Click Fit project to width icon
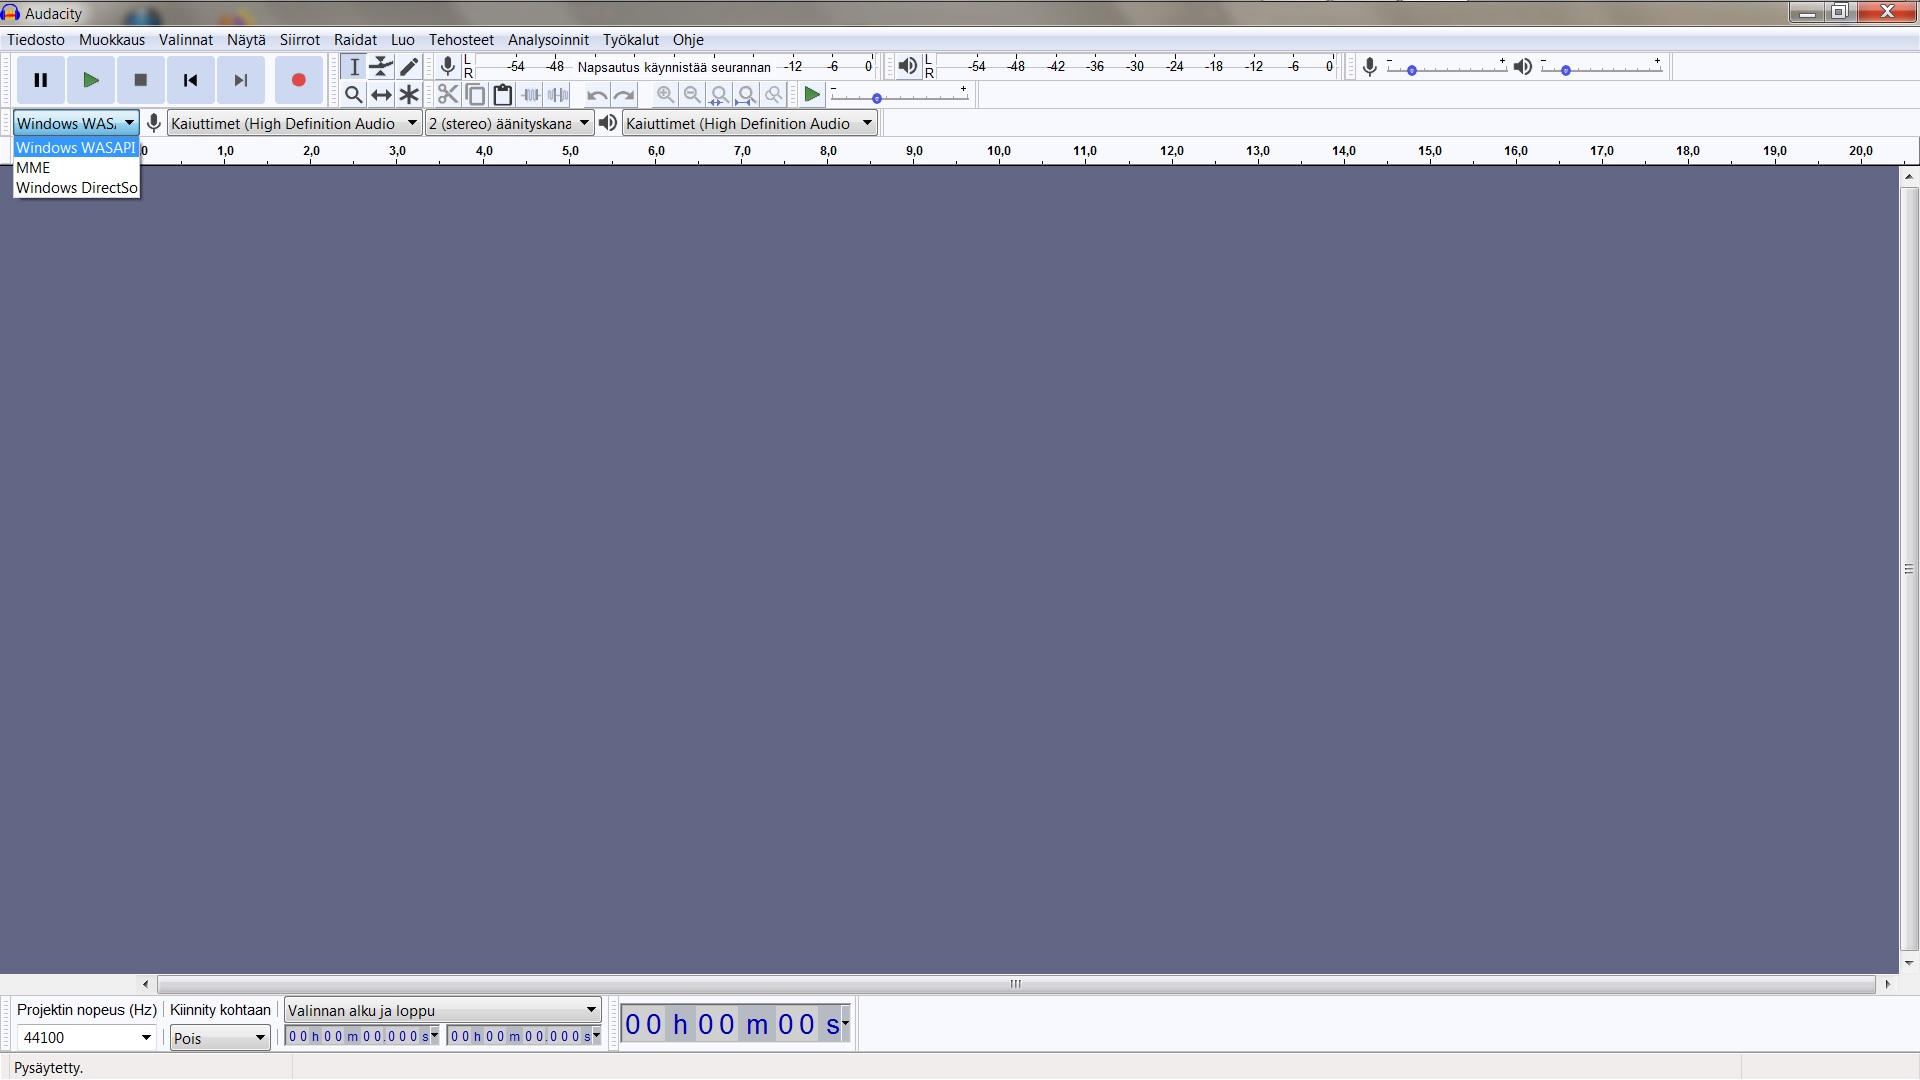Image resolution: width=1920 pixels, height=1080 pixels. point(746,95)
